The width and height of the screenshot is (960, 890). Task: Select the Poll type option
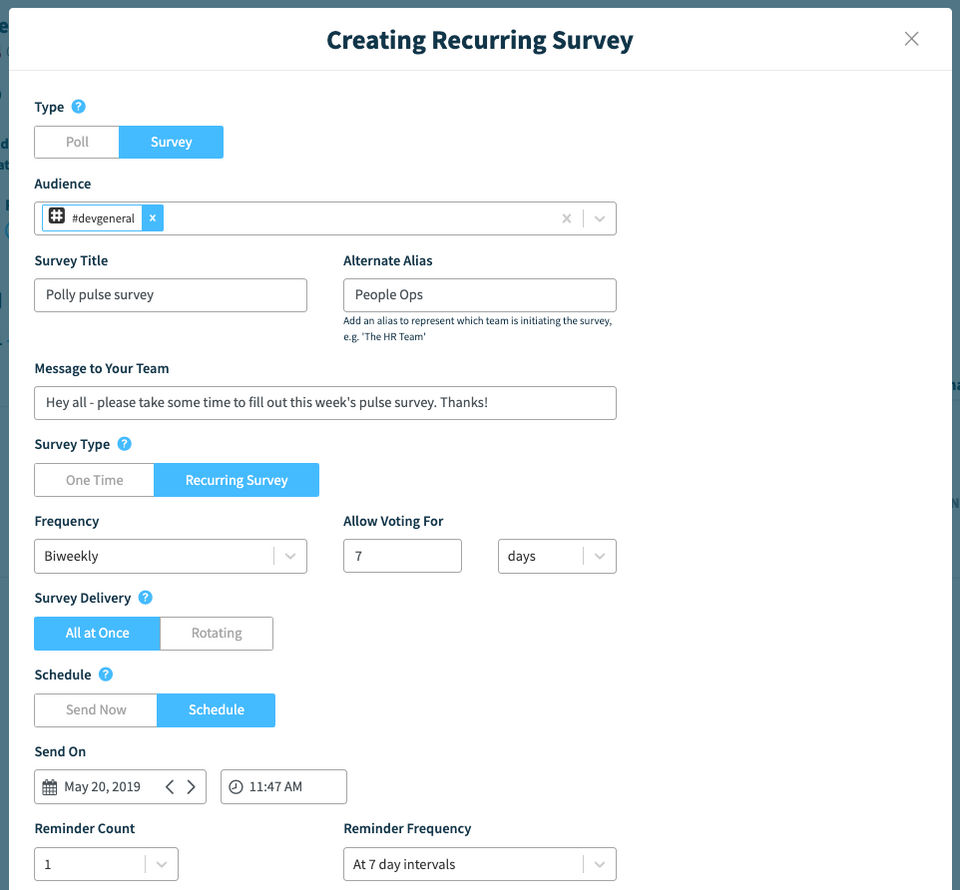coord(77,142)
